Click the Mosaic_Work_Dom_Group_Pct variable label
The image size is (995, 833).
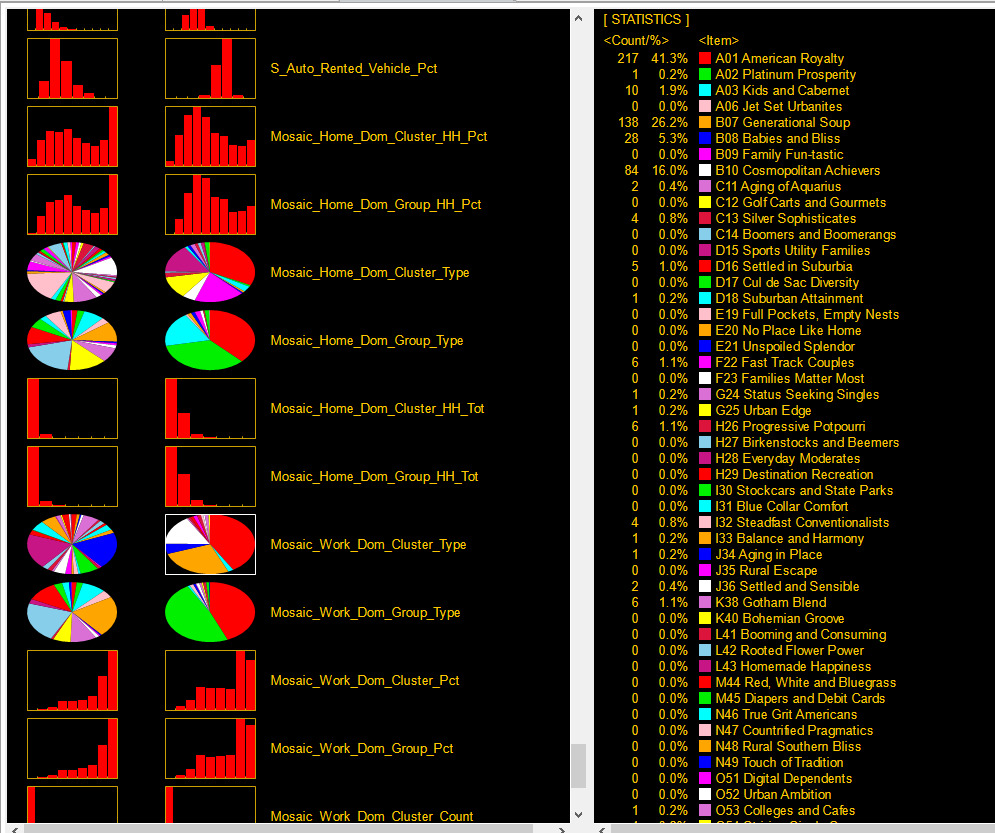pos(362,749)
